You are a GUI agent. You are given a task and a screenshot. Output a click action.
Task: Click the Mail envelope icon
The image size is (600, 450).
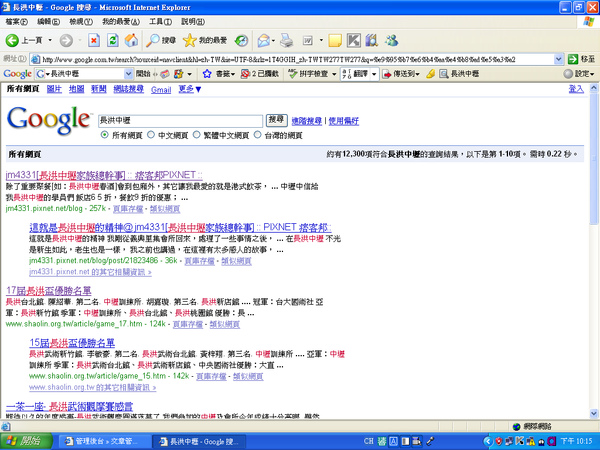263,40
